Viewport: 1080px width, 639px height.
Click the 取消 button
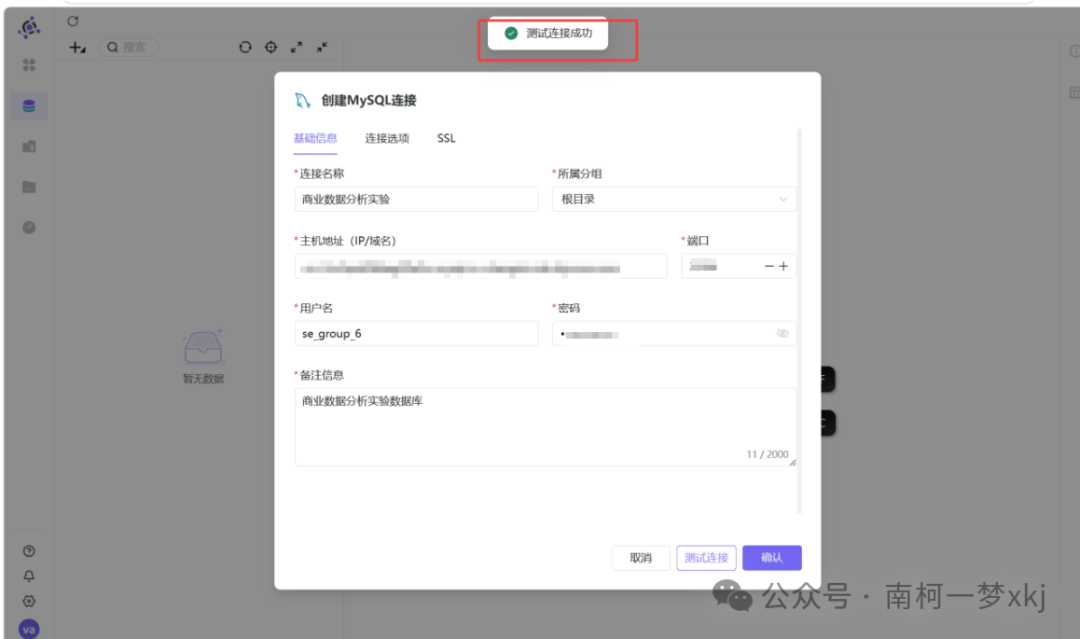pos(641,558)
